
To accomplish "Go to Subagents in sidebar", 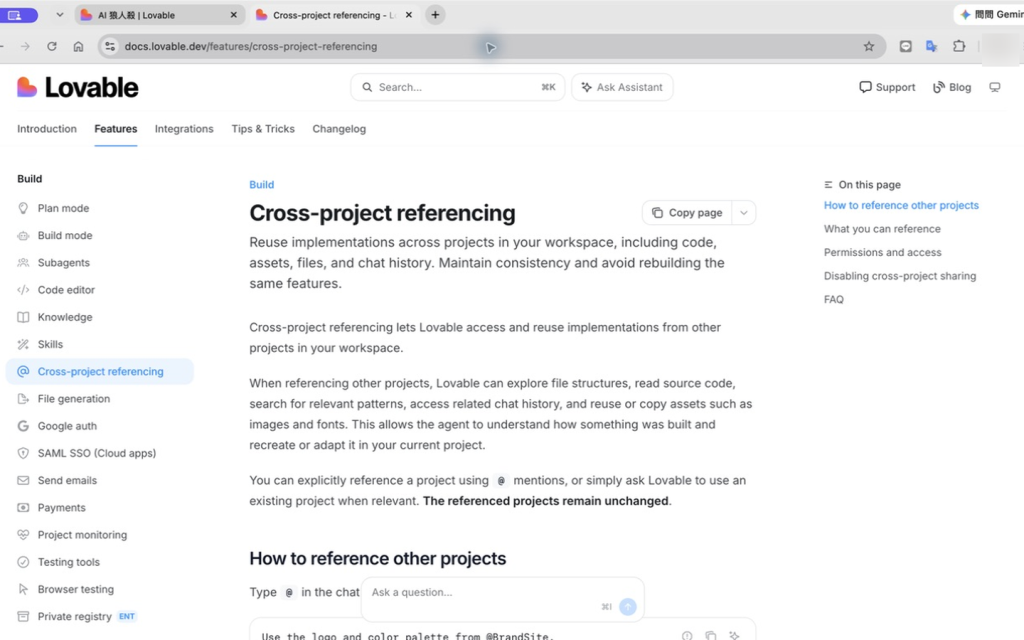I will click(63, 263).
